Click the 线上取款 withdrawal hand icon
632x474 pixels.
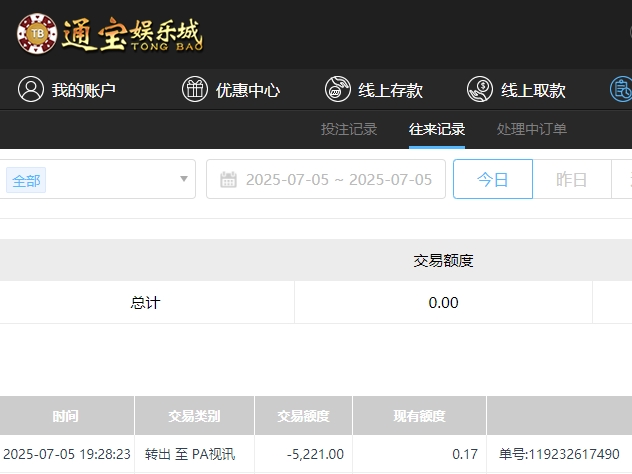480,89
